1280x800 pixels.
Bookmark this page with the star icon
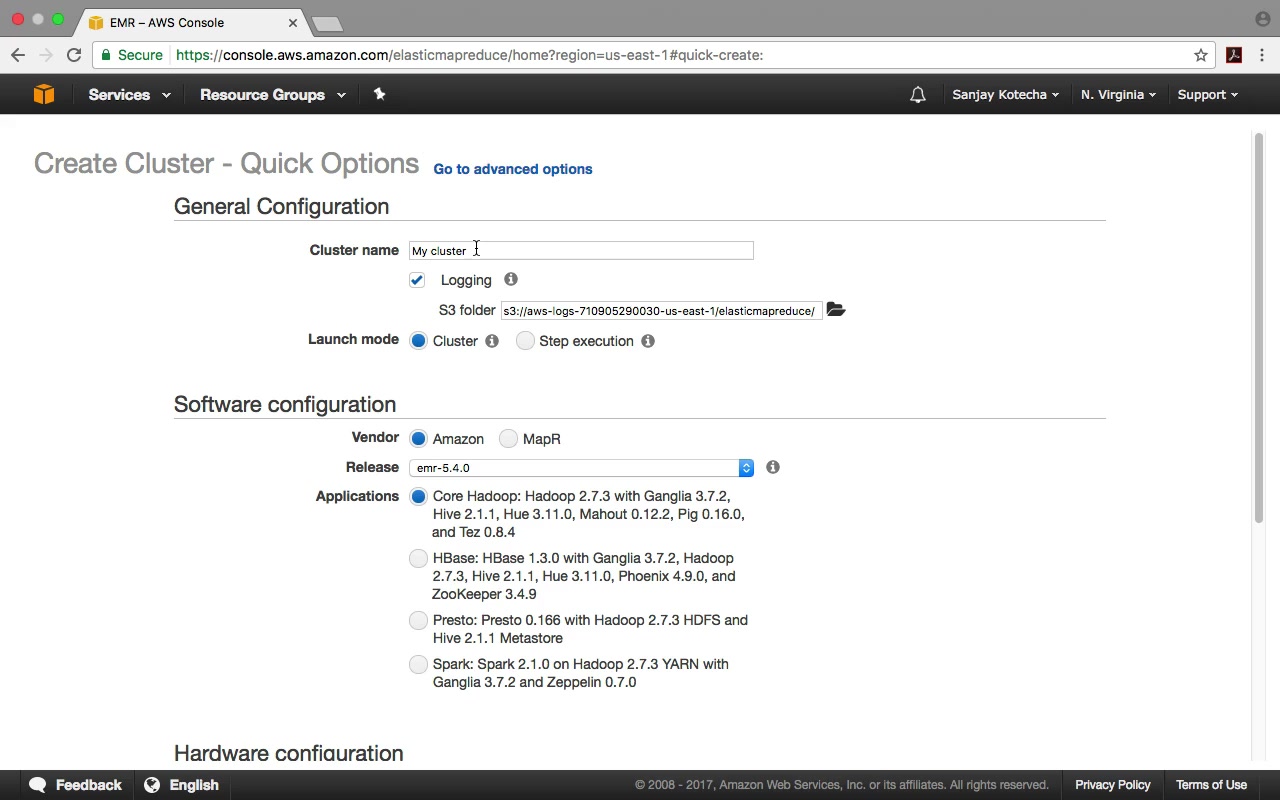click(1201, 55)
